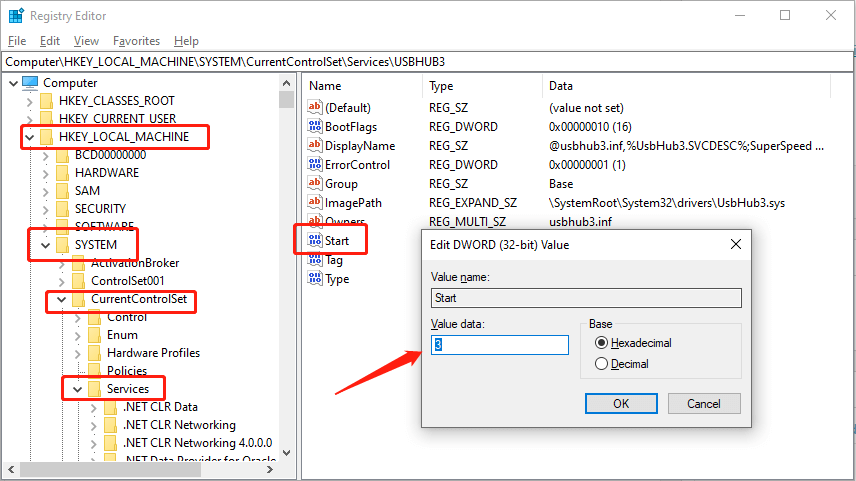Select the ErrorControl DWORD icon
The height and width of the screenshot is (481, 856).
pos(314,164)
